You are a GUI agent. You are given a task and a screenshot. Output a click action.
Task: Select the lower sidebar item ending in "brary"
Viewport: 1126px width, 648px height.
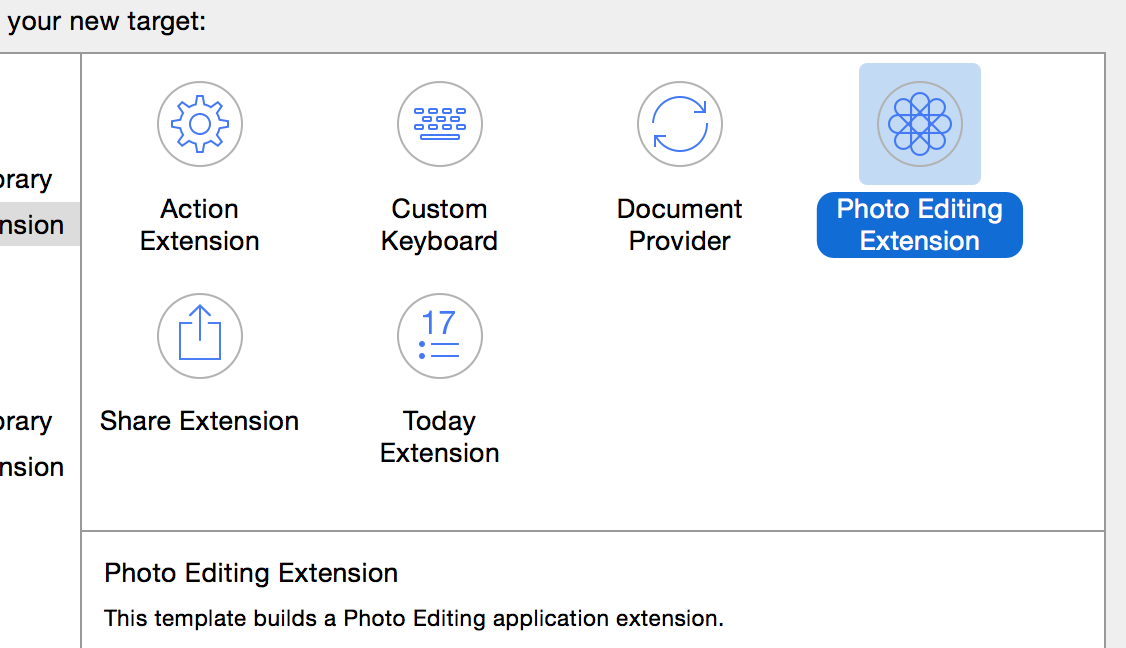pyautogui.click(x=26, y=422)
